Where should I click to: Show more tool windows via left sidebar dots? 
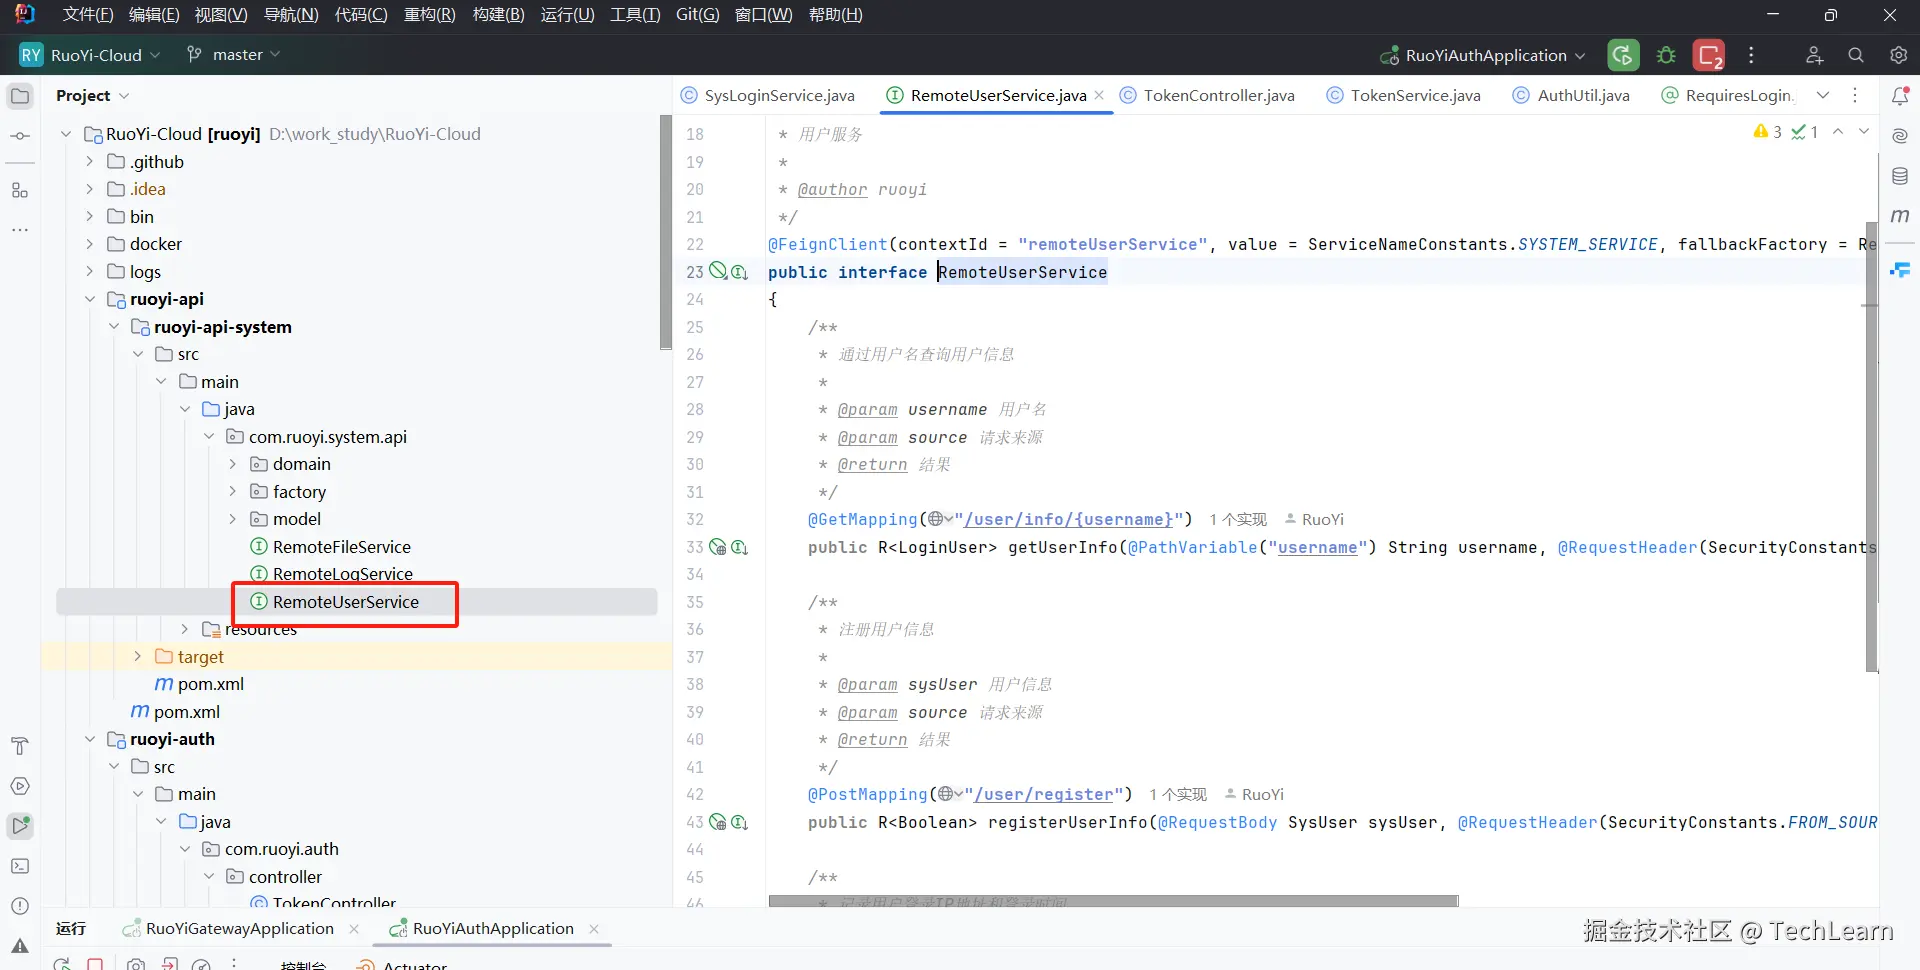pos(20,230)
